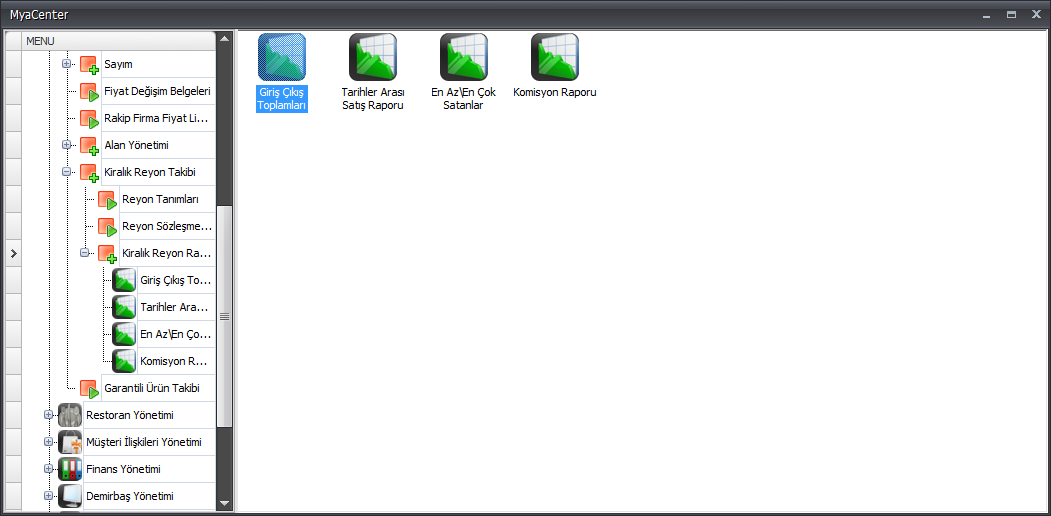The image size is (1051, 516).
Task: Select Kiralık Reyon Takibi tree item
Action: click(149, 172)
